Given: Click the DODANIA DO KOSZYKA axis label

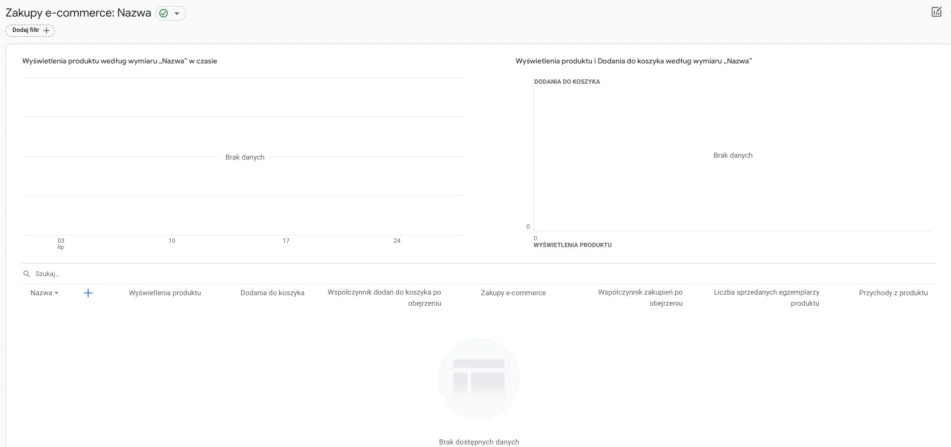Looking at the screenshot, I should [567, 81].
